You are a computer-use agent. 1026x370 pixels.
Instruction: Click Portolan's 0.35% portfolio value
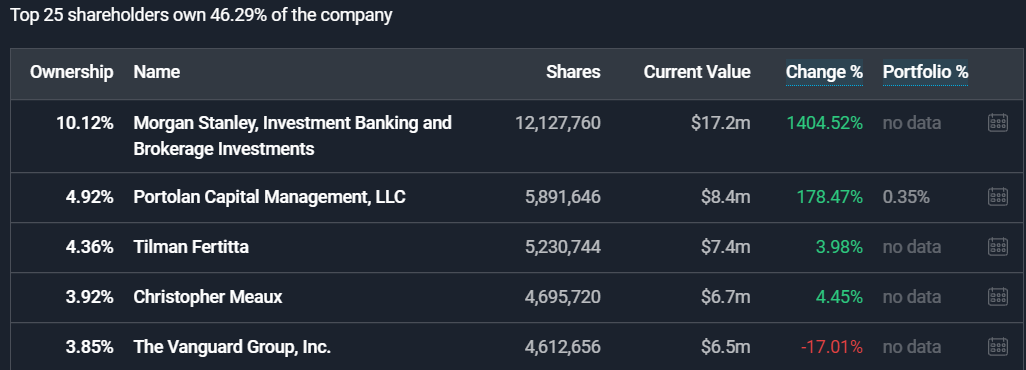tap(906, 196)
